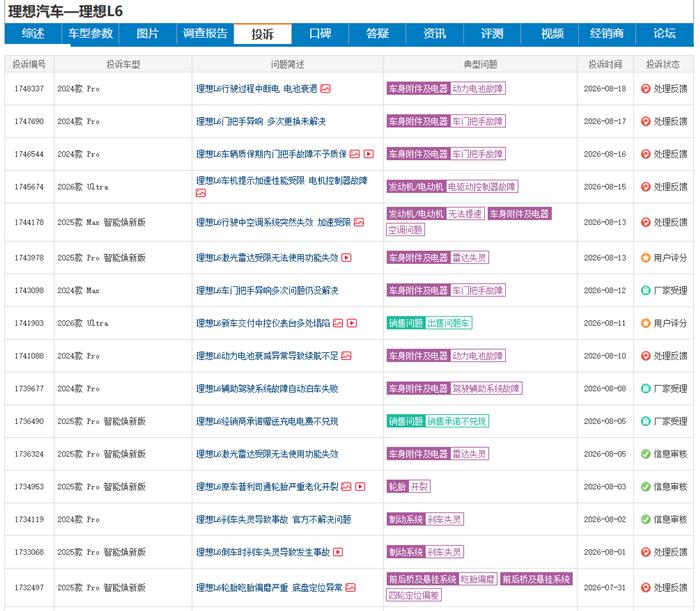Click orange 用户评分 icon for complaint 1743978
Screen dimensions: 700x611
pos(646,258)
